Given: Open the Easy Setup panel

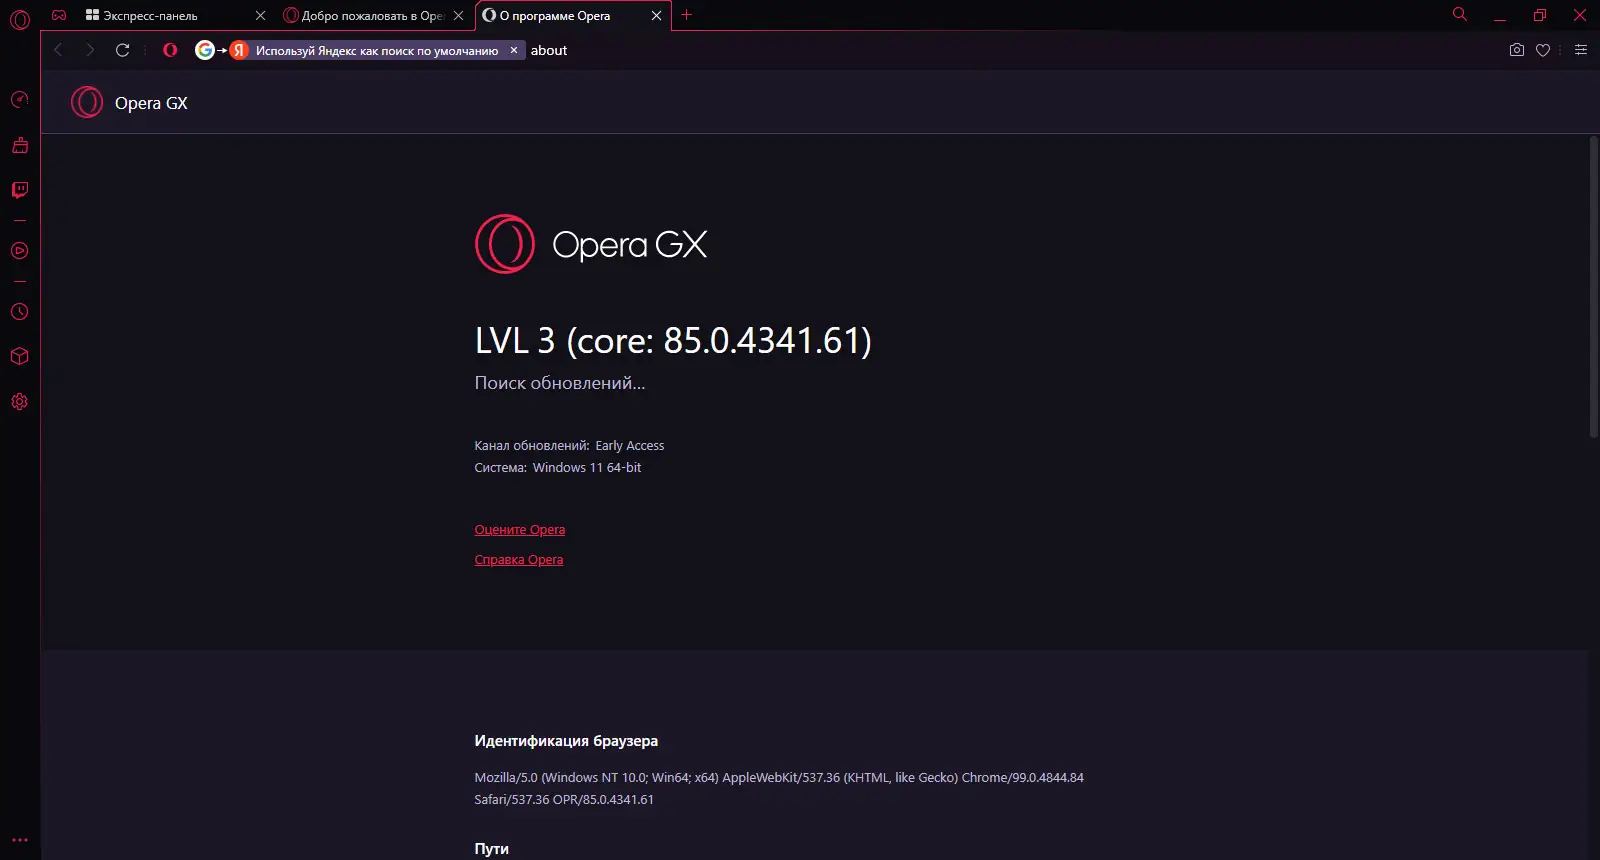Looking at the screenshot, I should coord(1581,50).
